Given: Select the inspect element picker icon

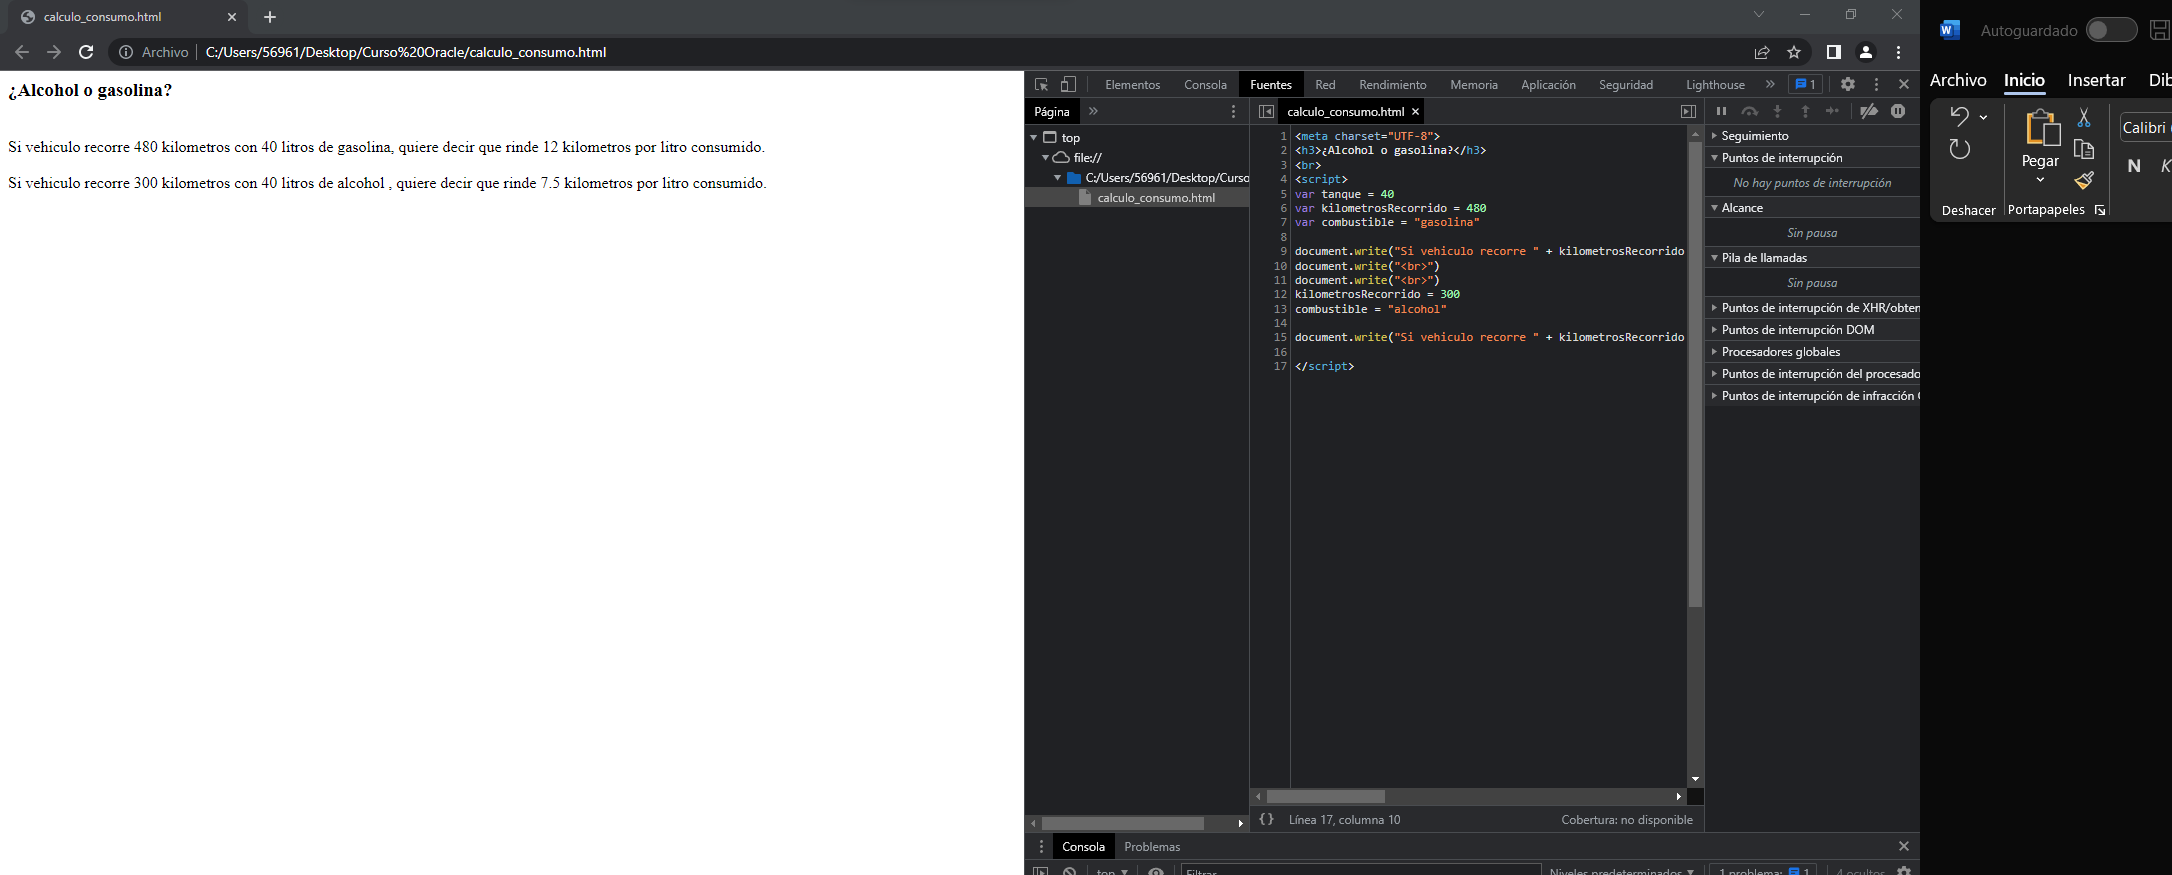Looking at the screenshot, I should 1041,85.
